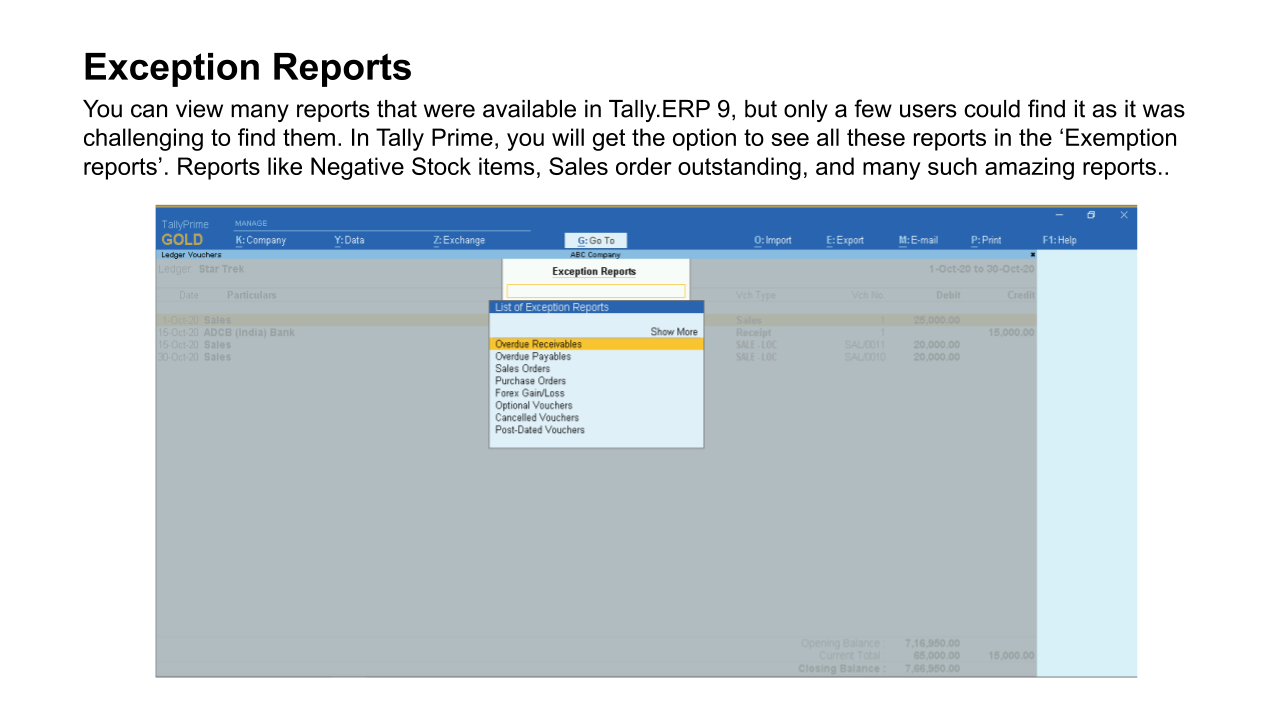The width and height of the screenshot is (1280, 720).
Task: Click the G: Go To button
Action: 596,240
